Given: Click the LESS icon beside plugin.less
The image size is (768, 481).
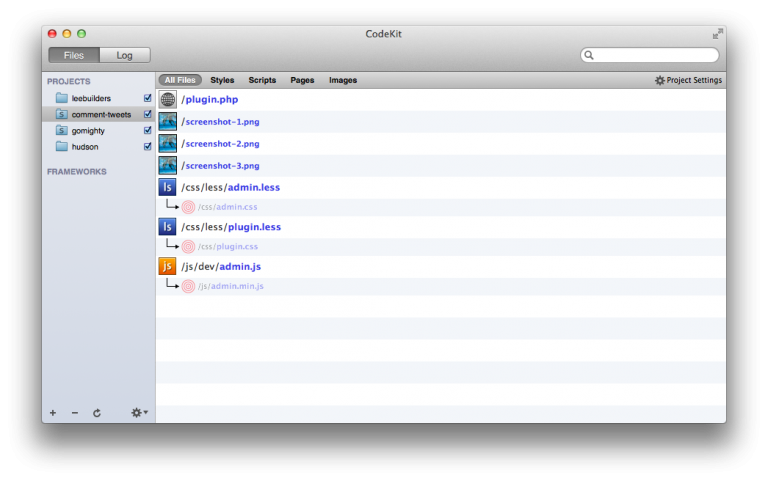Looking at the screenshot, I should (168, 227).
